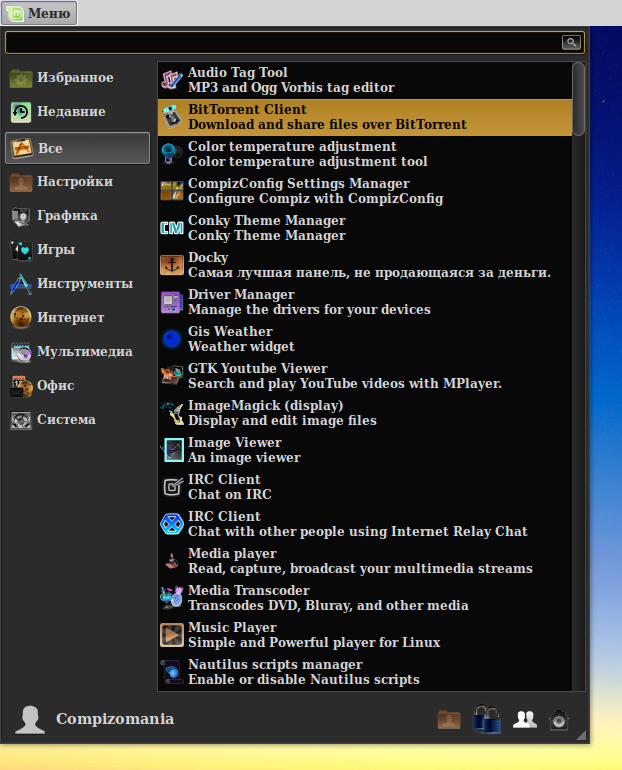
Task: Click the Conky Theme Manager CM icon
Action: 172,228
